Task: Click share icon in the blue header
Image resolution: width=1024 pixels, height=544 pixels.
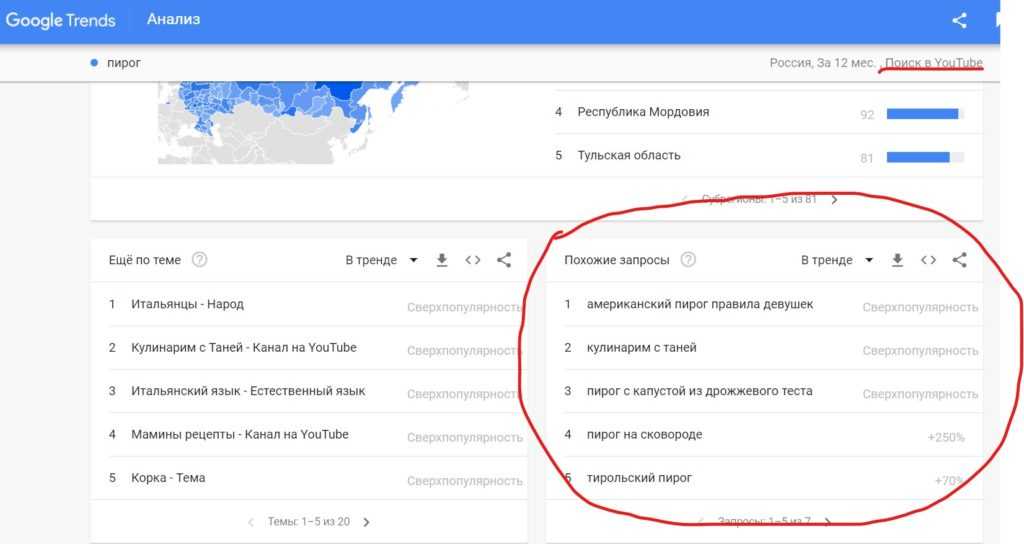Action: point(959,20)
